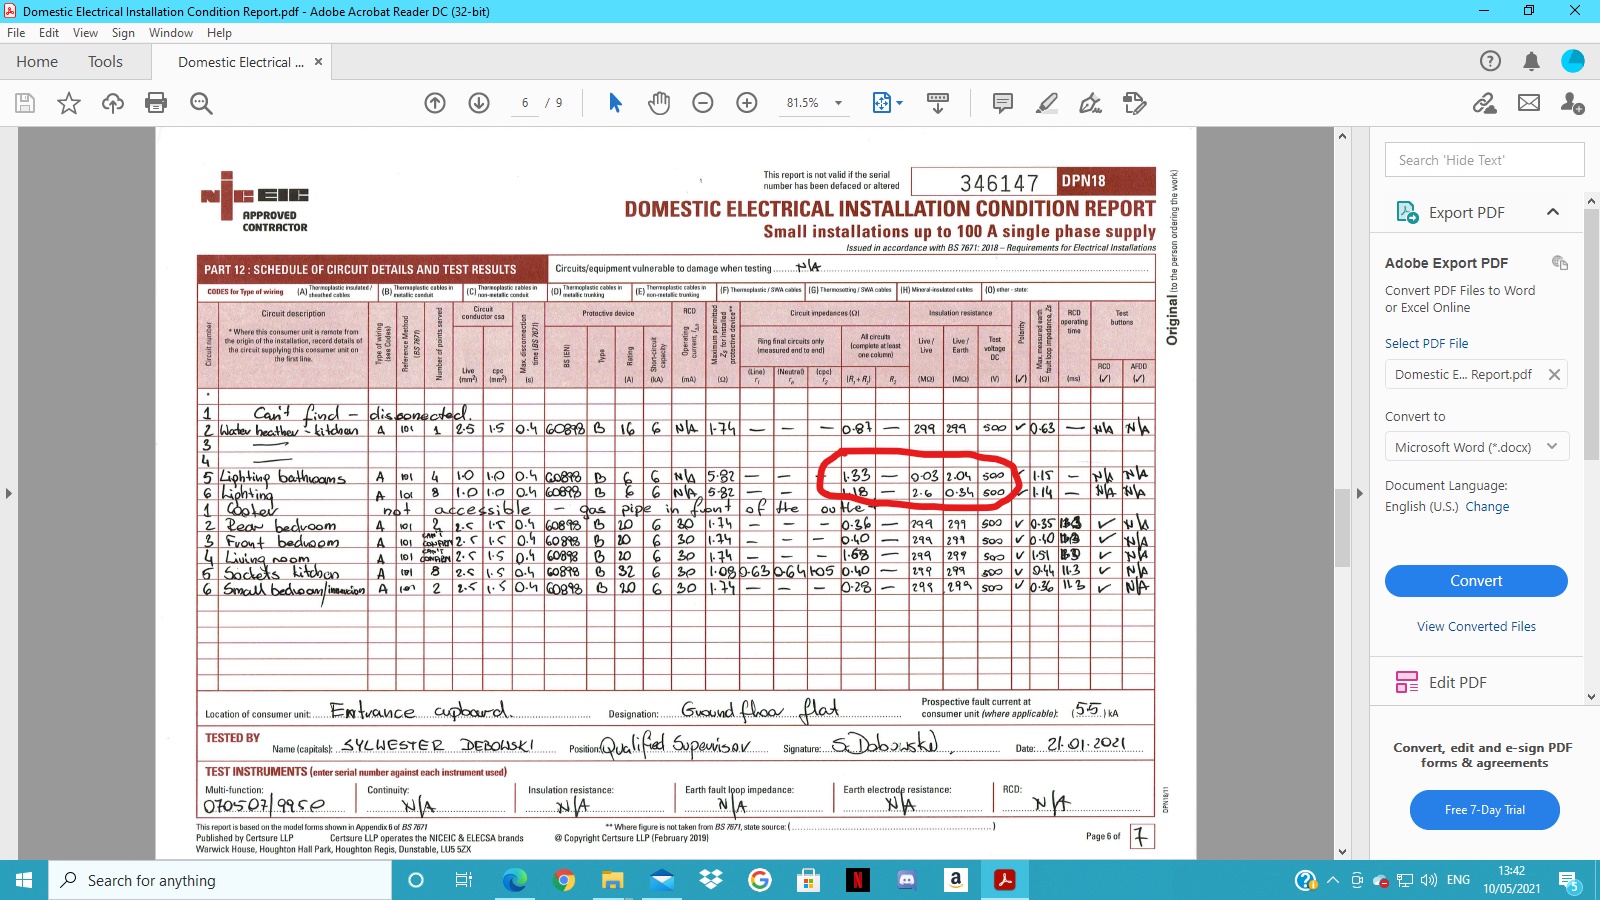Screen dimensions: 1600x900
Task: Switch to the Tools tab
Action: click(105, 62)
